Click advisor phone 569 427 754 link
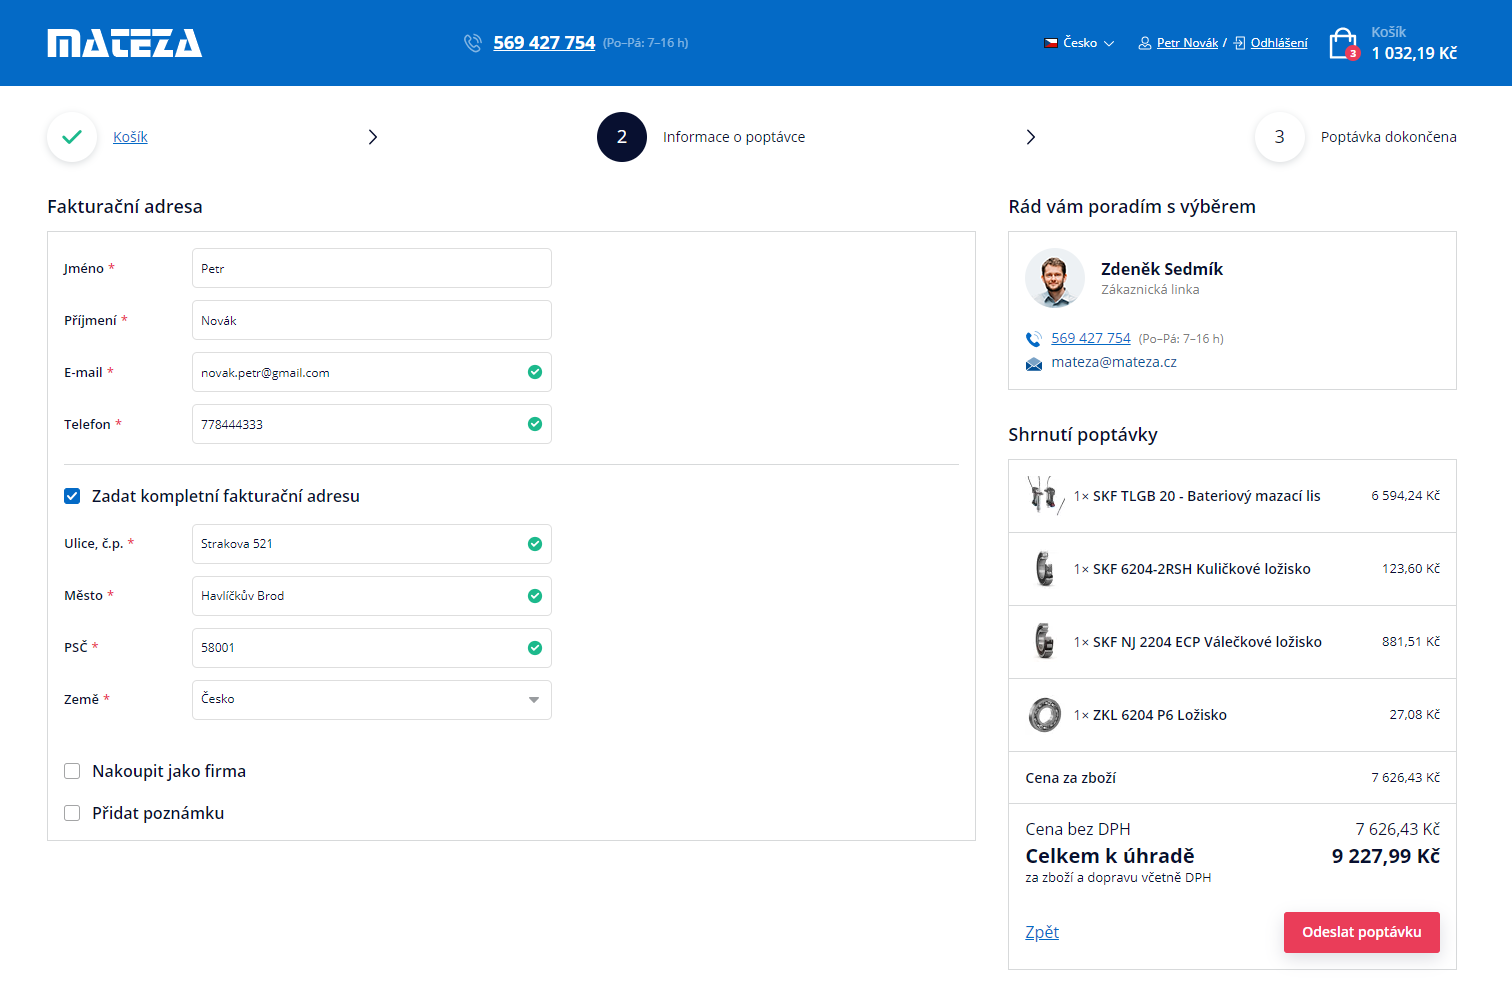This screenshot has height=996, width=1512. 1091,338
